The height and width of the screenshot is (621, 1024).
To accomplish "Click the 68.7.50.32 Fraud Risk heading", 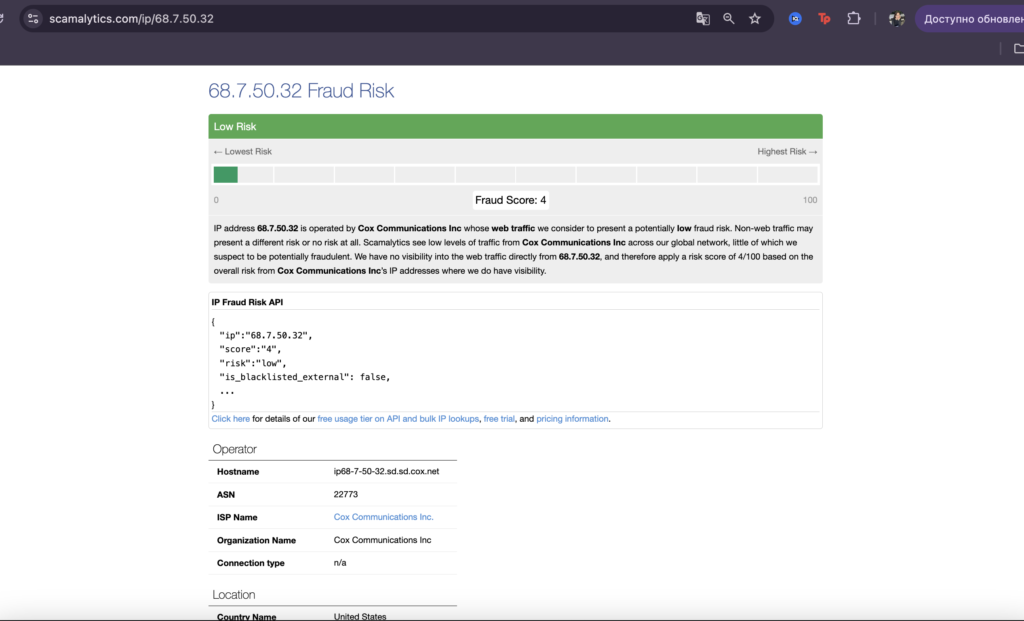I will click(301, 91).
